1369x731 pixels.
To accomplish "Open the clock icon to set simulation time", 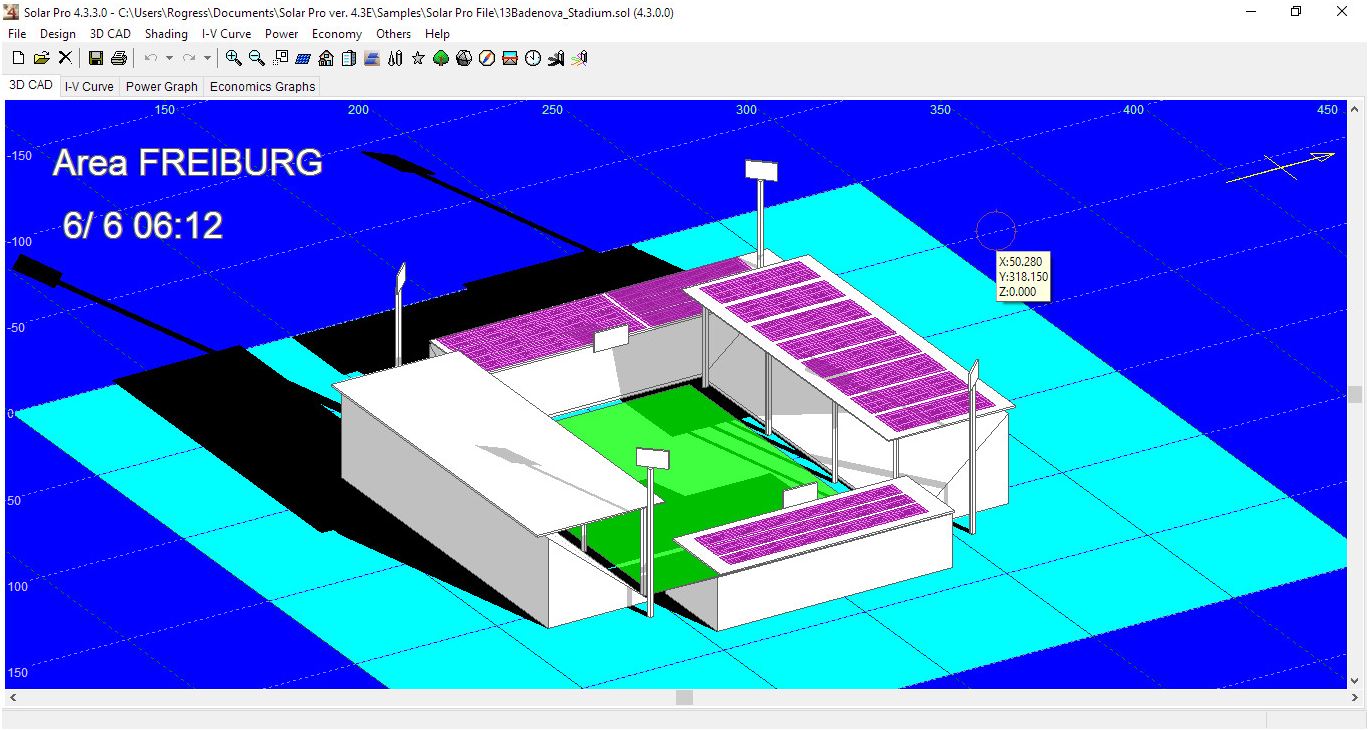I will (532, 58).
